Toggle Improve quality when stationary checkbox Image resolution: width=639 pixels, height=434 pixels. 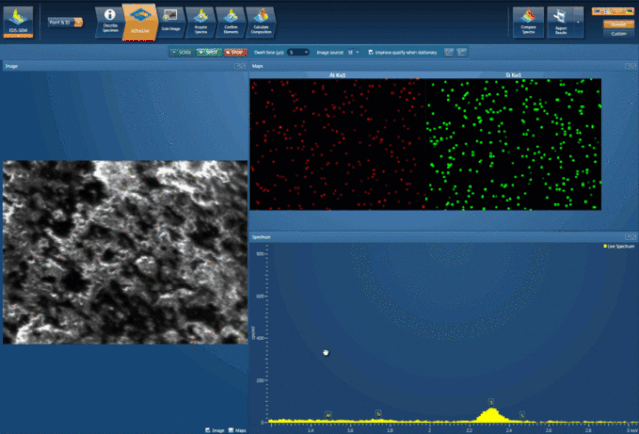click(371, 52)
